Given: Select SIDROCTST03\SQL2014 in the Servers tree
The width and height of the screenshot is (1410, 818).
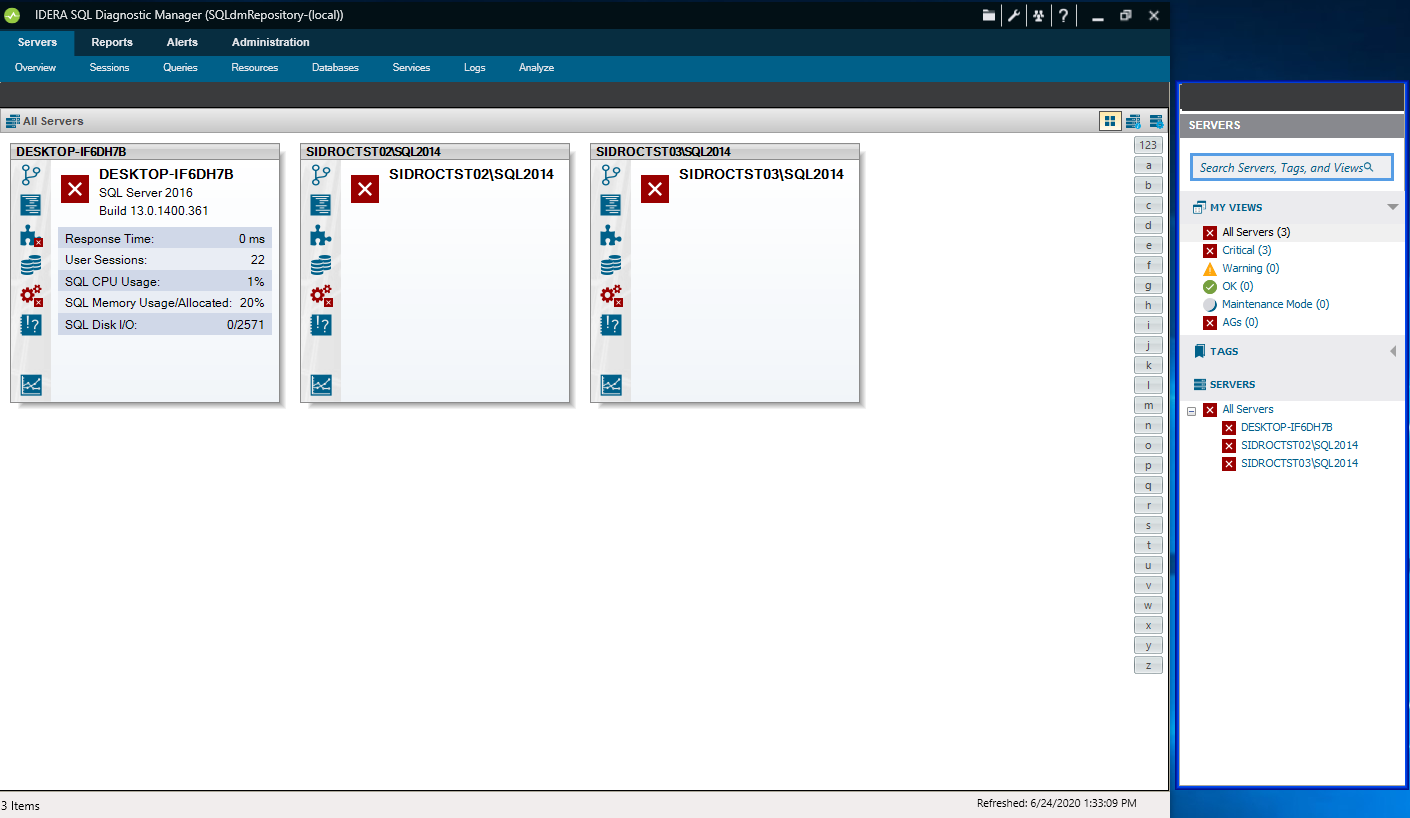Looking at the screenshot, I should 1299,463.
